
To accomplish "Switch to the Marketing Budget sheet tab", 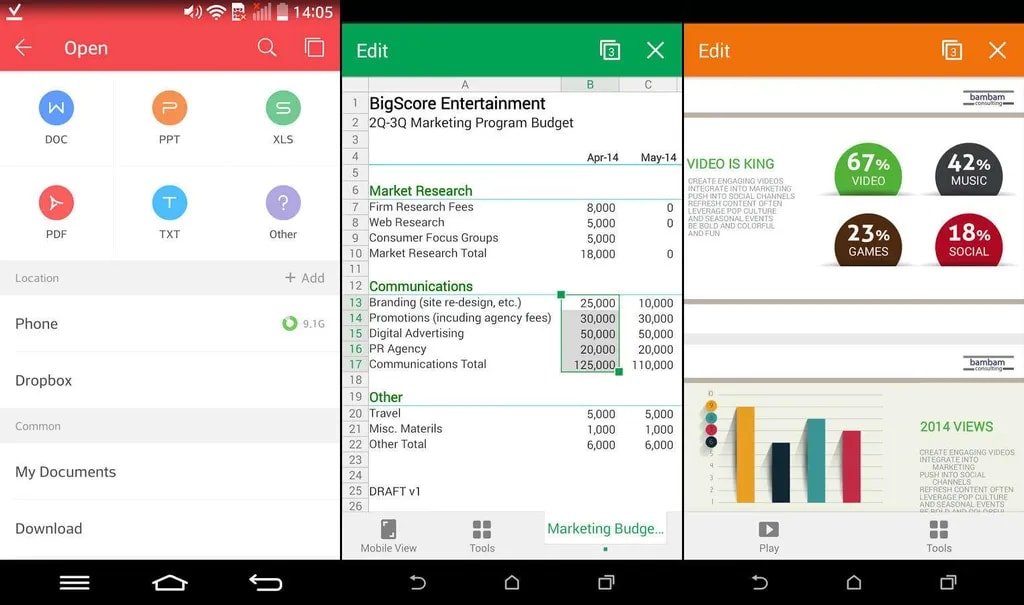I will coord(605,529).
